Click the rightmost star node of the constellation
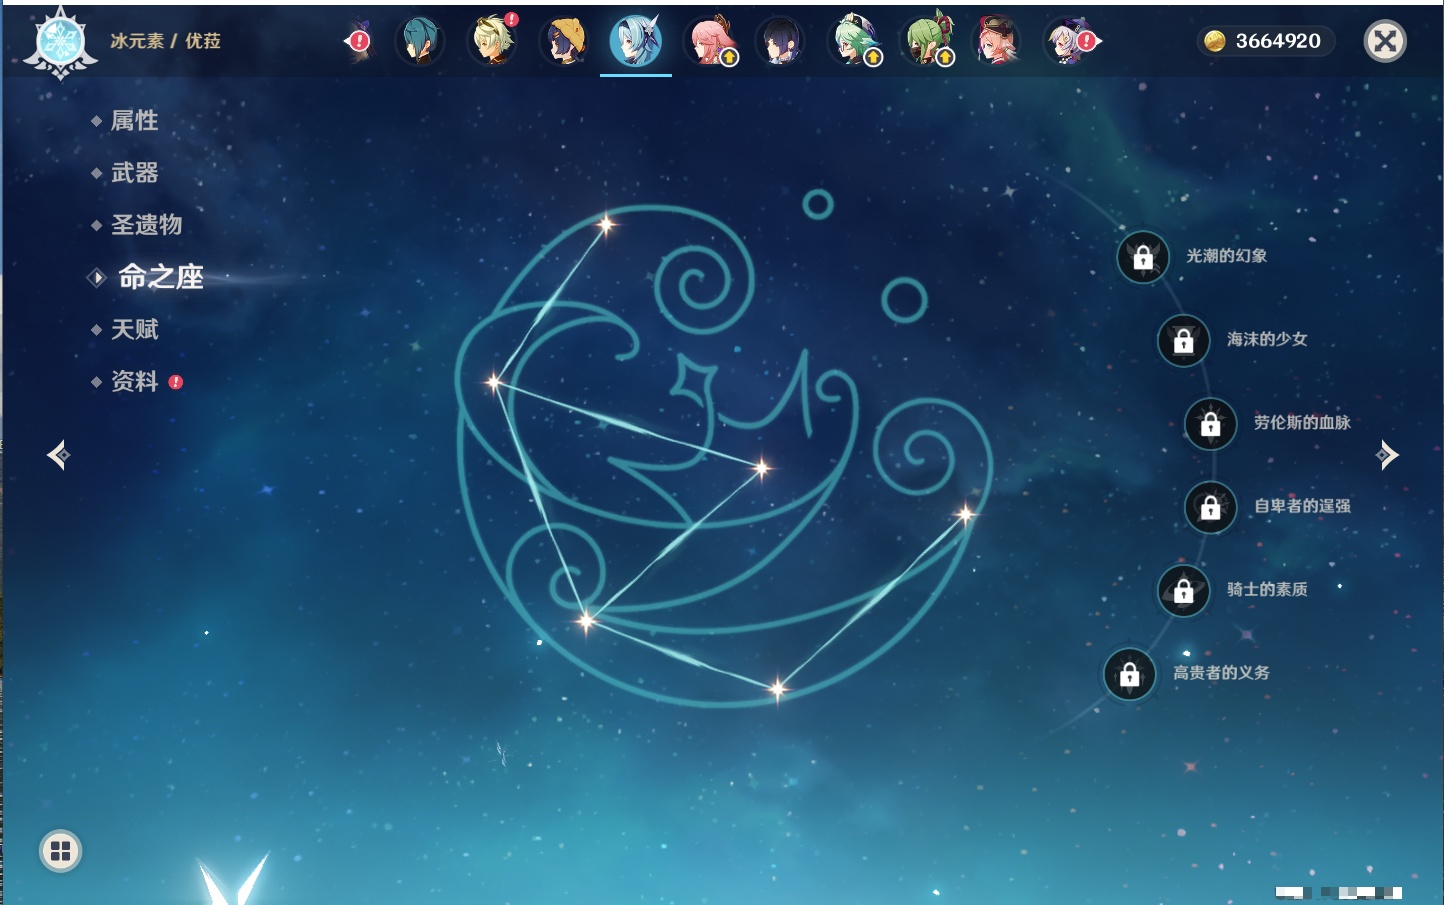Screen dimensions: 1444x905 click(966, 515)
